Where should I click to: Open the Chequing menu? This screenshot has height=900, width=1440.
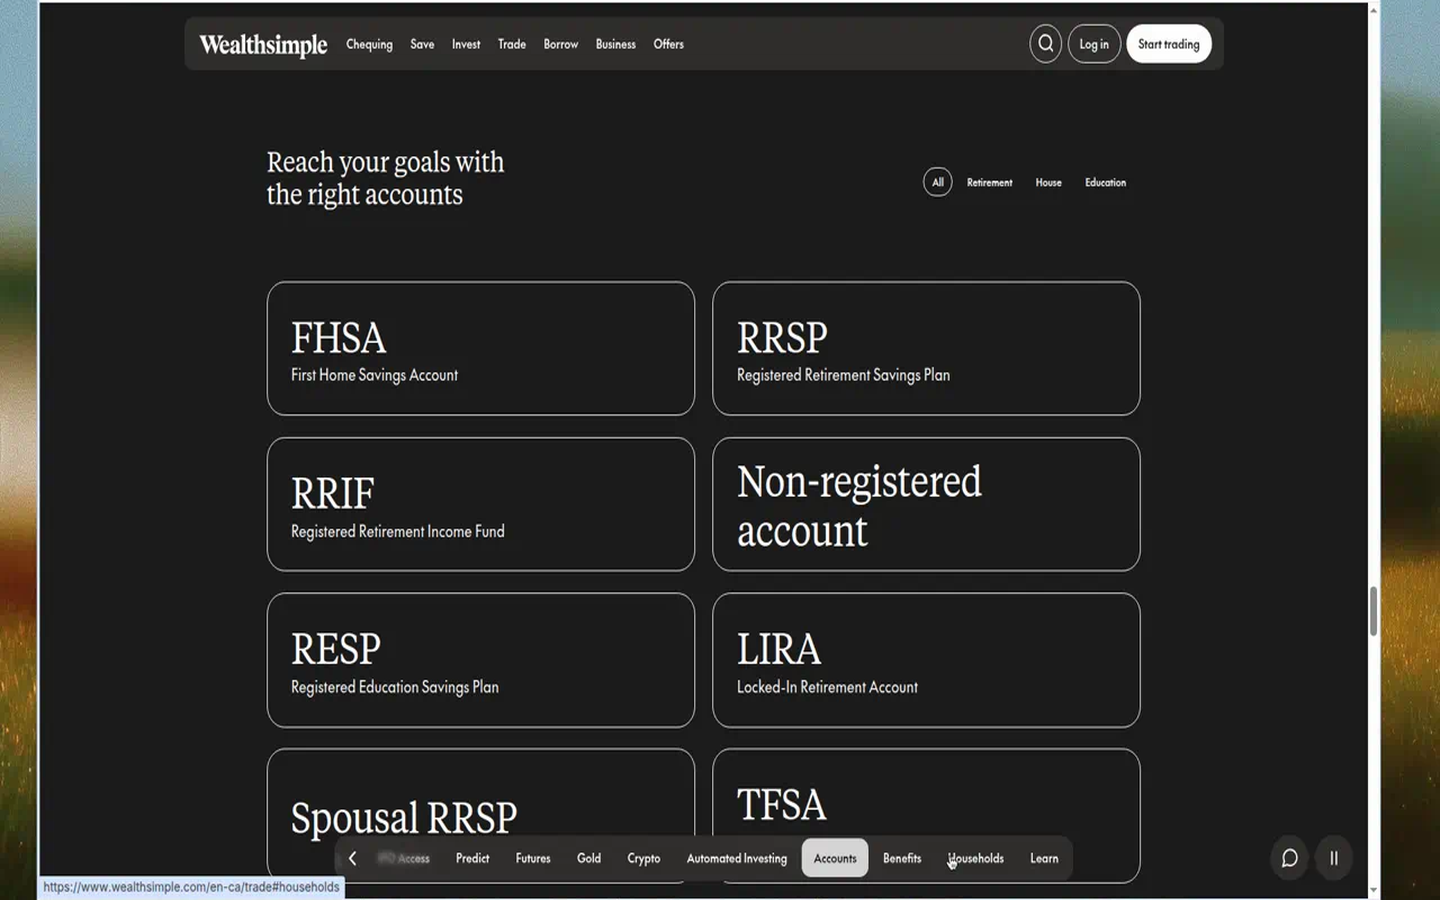369,44
